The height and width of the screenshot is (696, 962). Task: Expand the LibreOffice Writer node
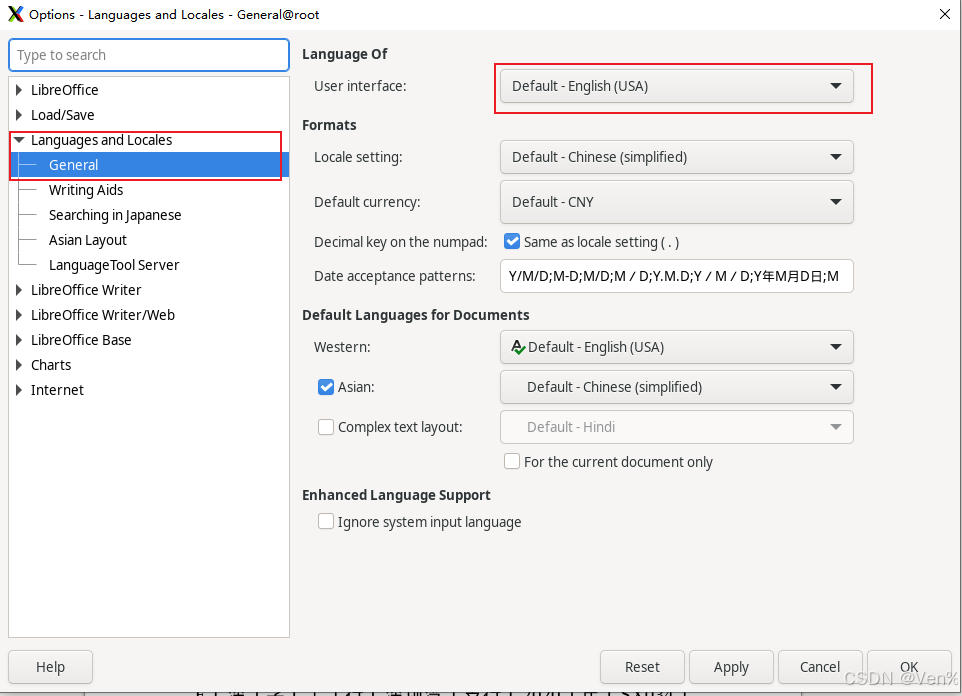[x=19, y=290]
